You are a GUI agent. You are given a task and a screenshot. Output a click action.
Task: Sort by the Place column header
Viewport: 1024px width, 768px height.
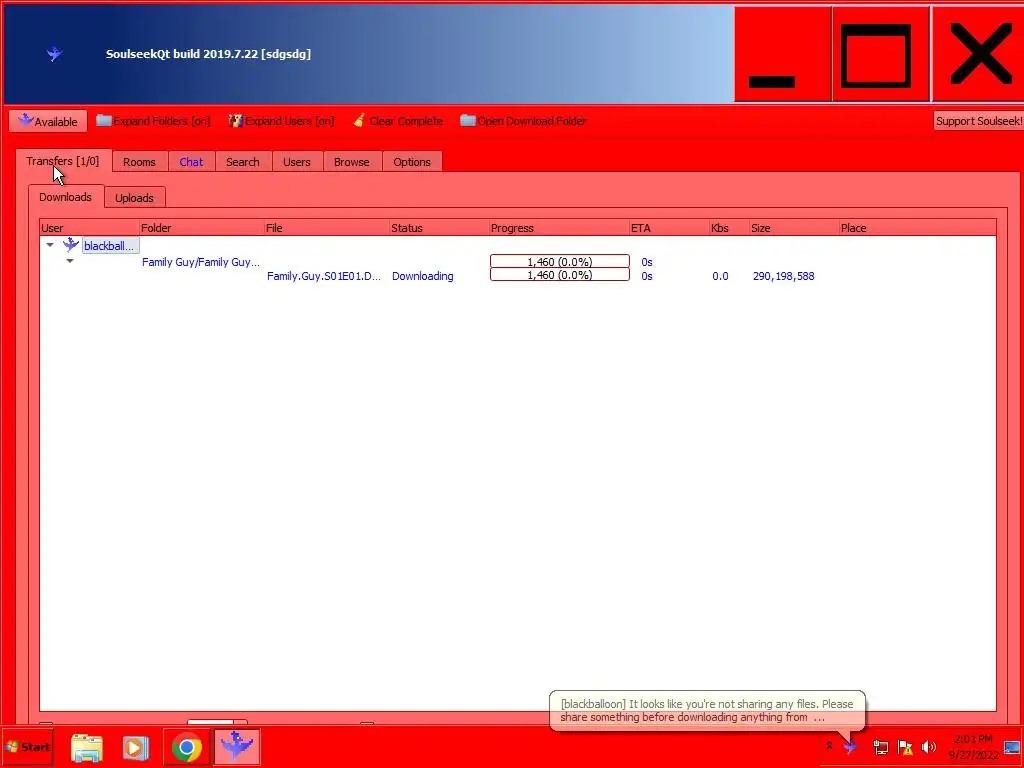coord(918,228)
